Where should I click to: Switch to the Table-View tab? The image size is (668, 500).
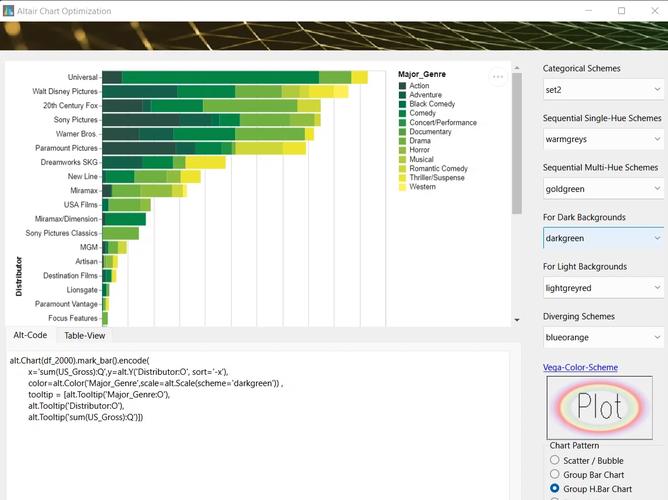(x=84, y=336)
